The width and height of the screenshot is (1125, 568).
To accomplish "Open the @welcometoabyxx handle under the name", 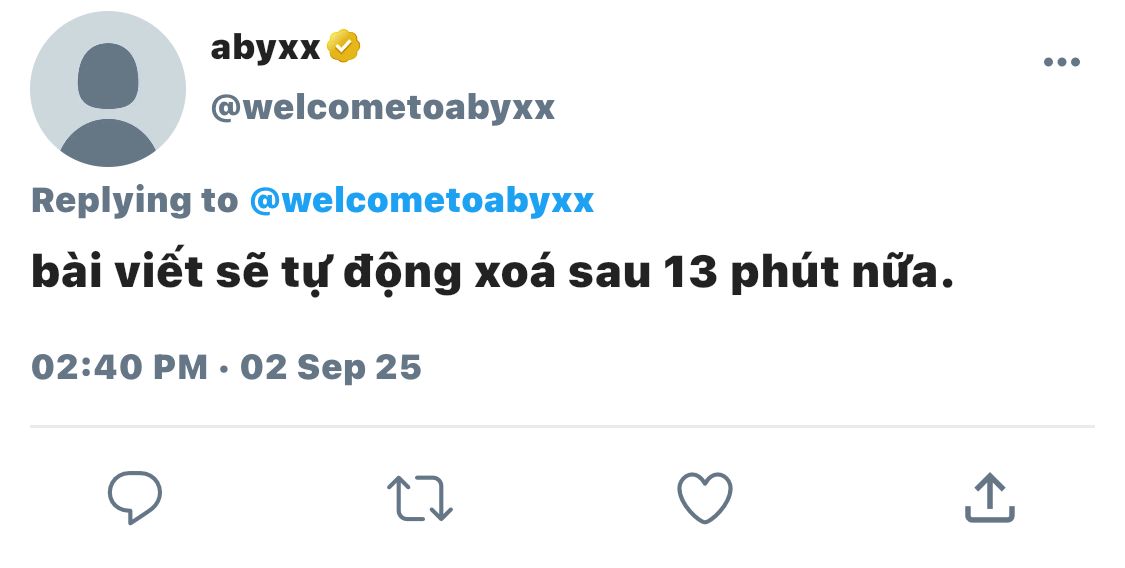I will click(x=382, y=108).
